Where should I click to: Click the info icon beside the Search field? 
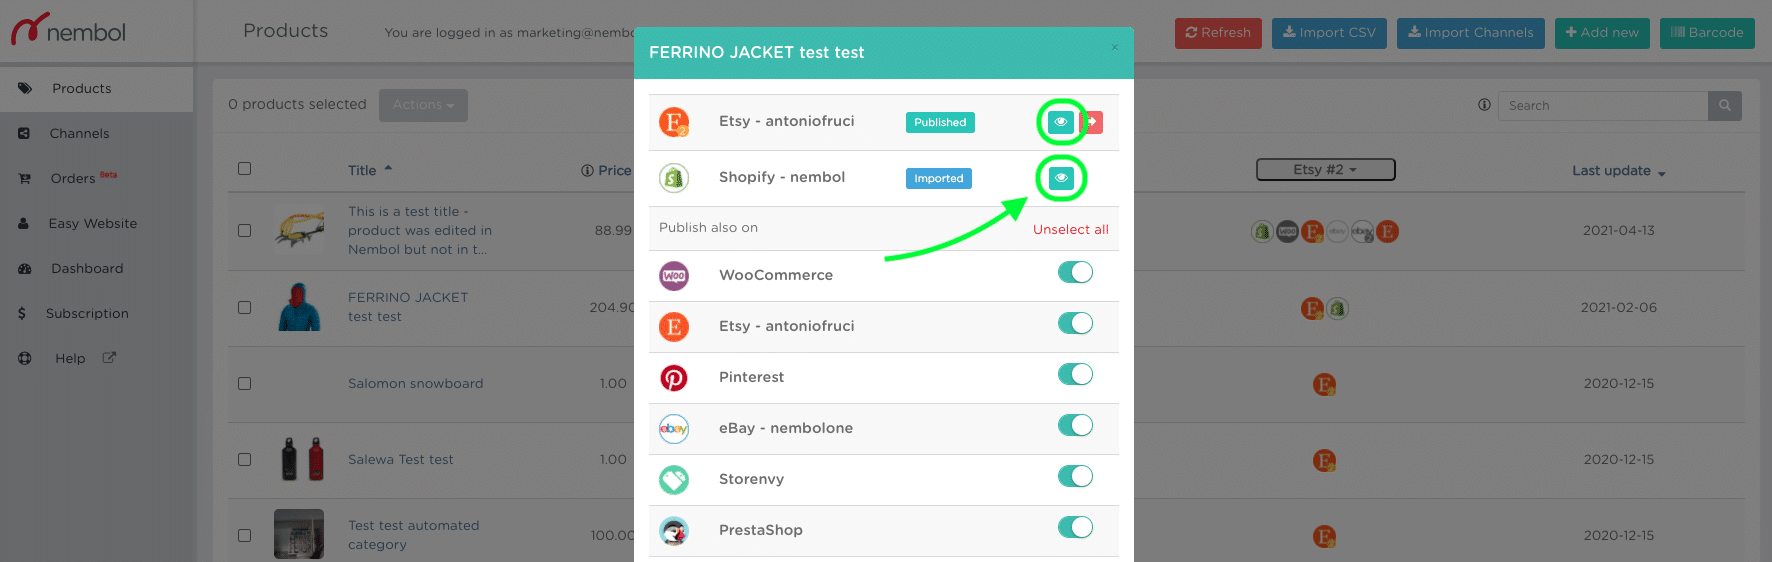click(x=1484, y=105)
